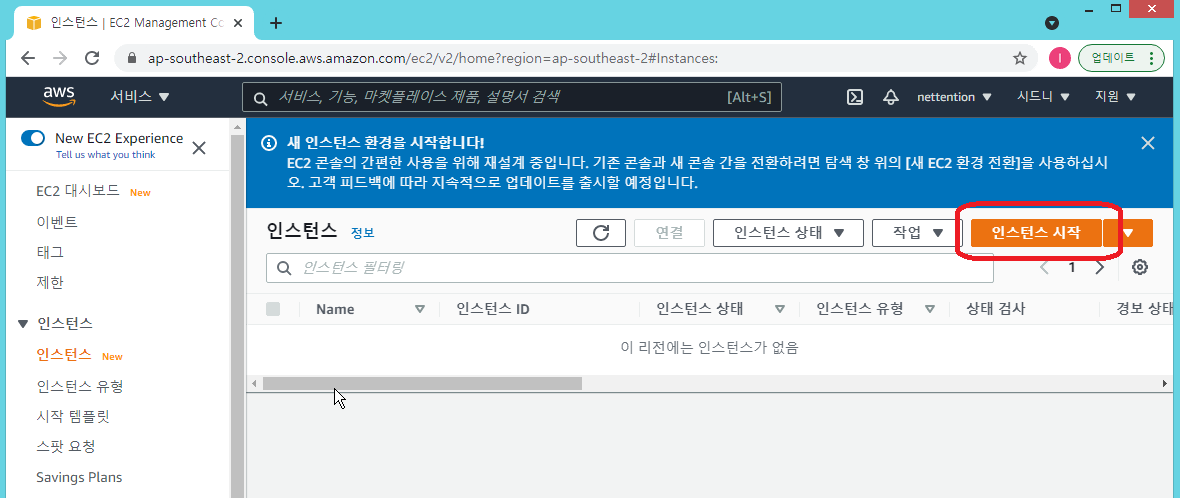This screenshot has height=498, width=1180.
Task: Close the New EC2 Experience notice
Action: click(199, 148)
